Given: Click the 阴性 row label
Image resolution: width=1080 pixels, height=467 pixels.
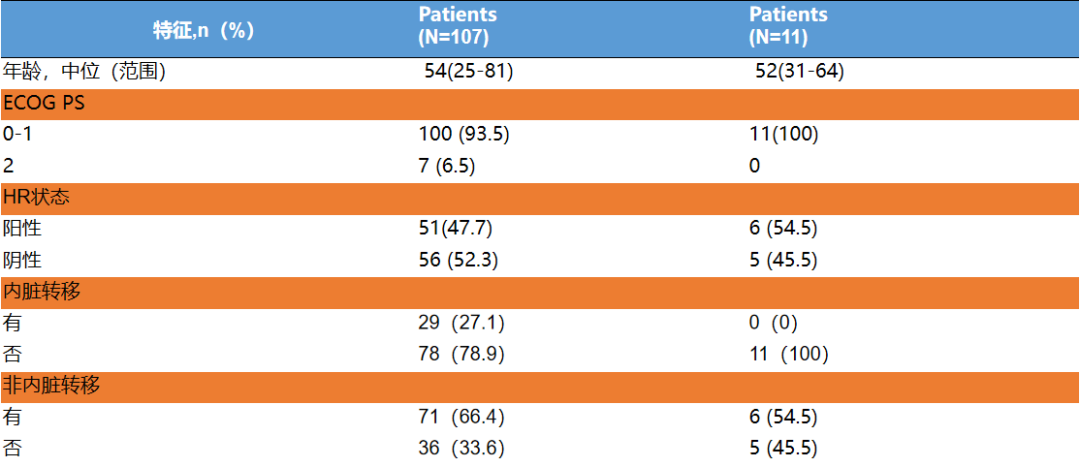Looking at the screenshot, I should pos(22,260).
